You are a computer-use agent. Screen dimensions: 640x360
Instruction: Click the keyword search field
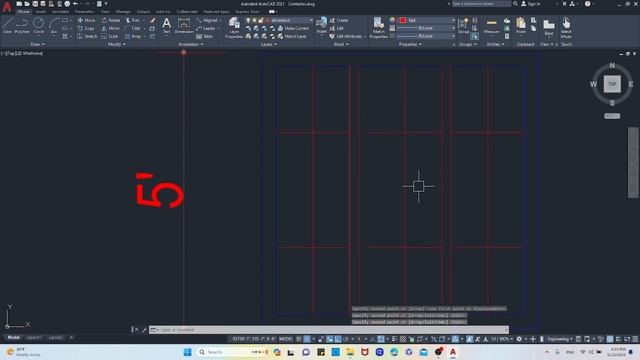[481, 4]
